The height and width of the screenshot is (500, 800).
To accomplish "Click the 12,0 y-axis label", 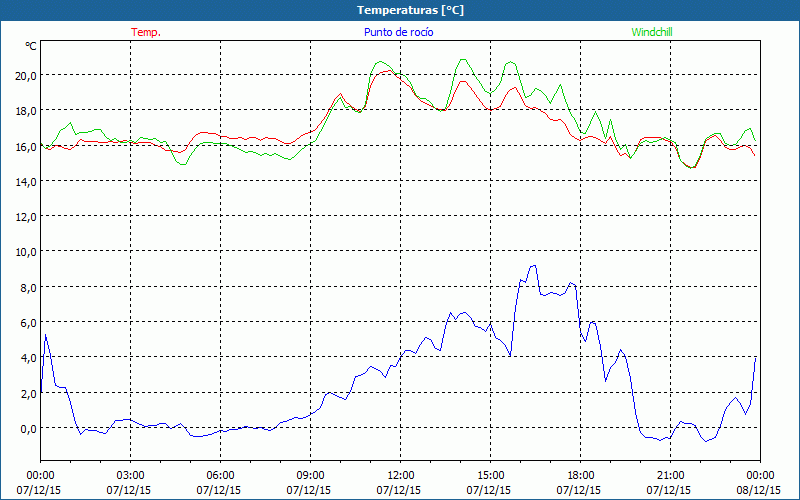I will (x=26, y=217).
